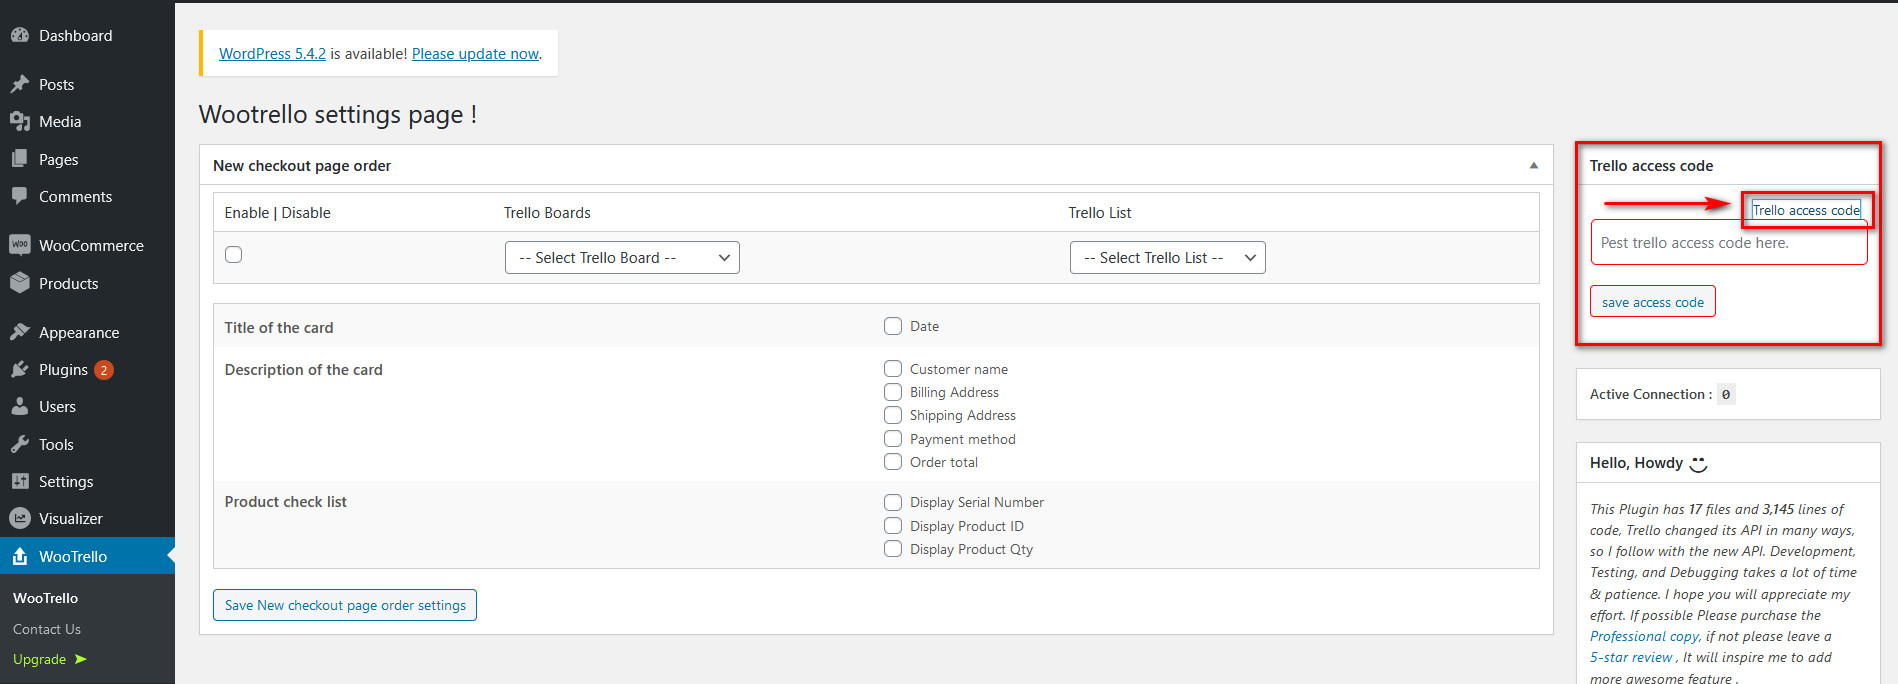The image size is (1898, 684).
Task: Click Save New checkout page order settings
Action: click(345, 605)
